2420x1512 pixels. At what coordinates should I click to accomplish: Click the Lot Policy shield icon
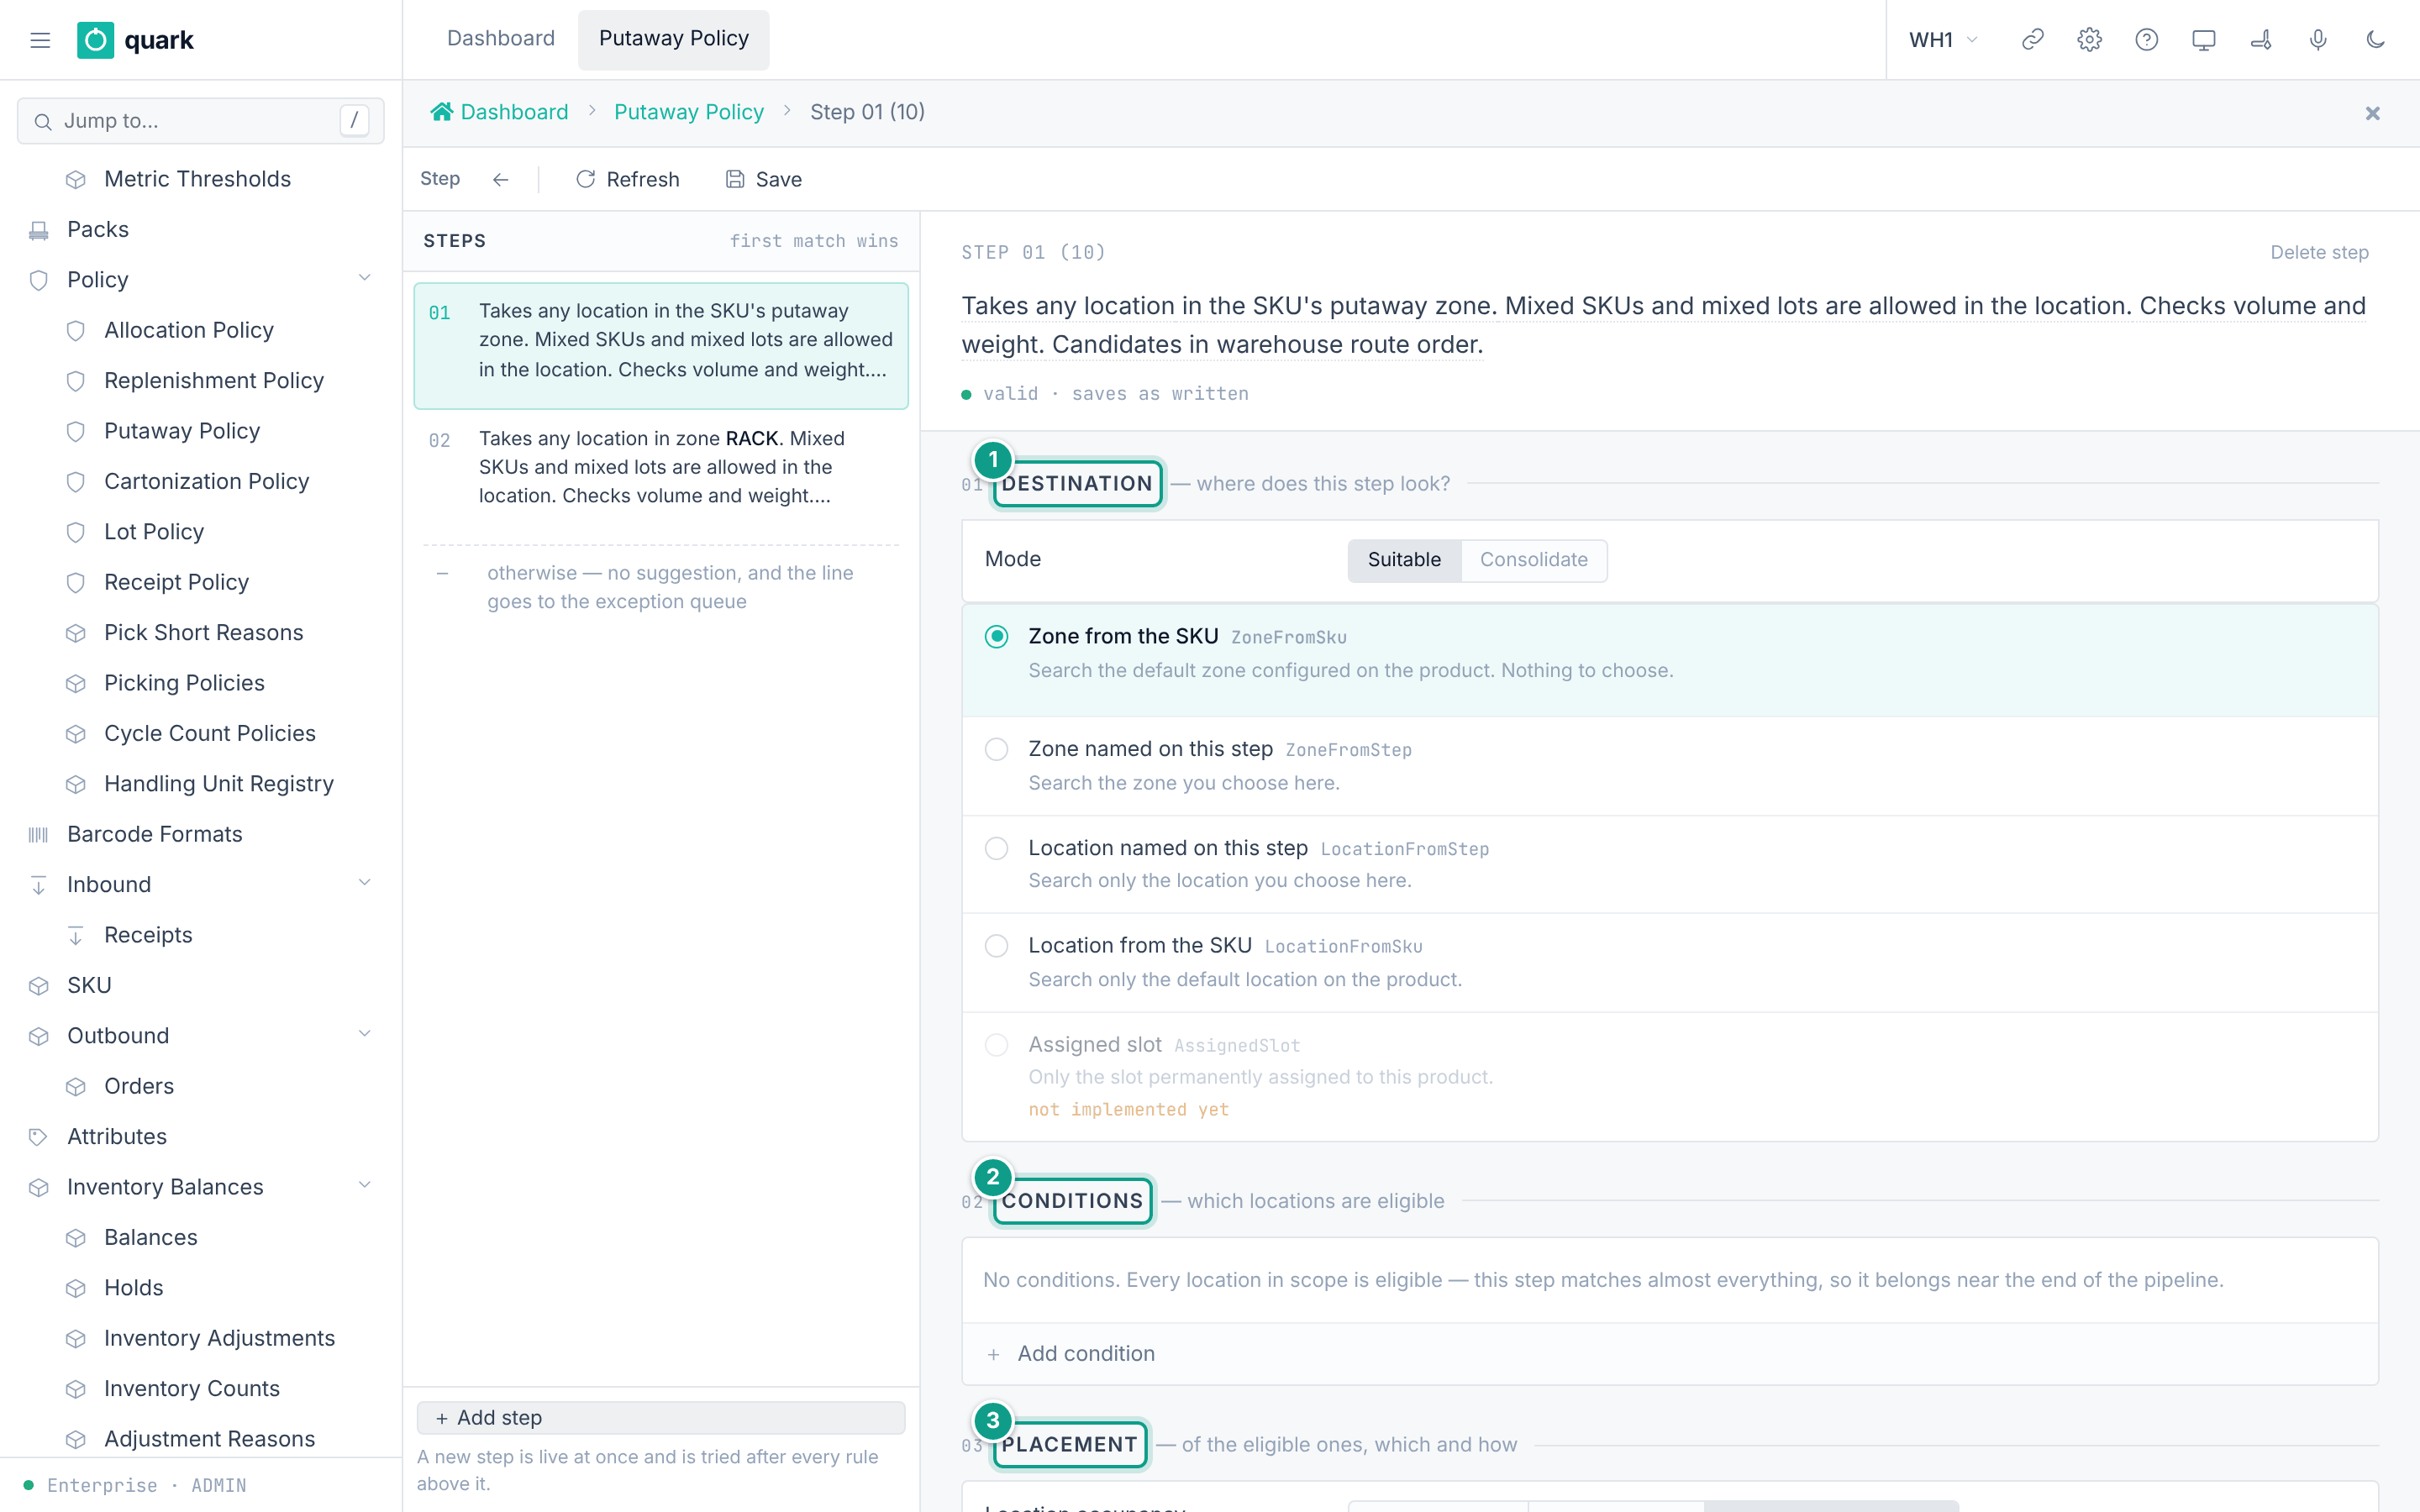coord(76,532)
